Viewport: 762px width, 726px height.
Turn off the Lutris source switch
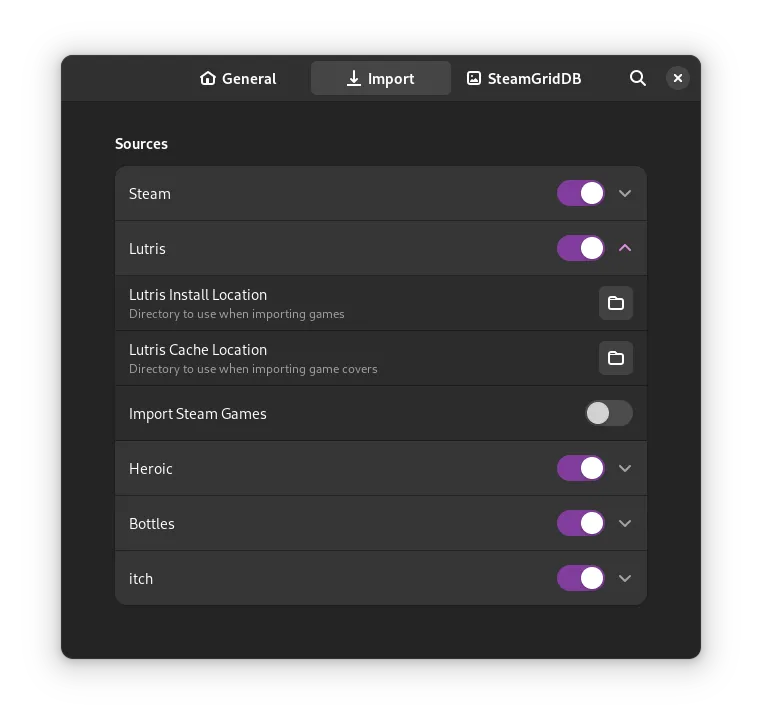pyautogui.click(x=581, y=248)
